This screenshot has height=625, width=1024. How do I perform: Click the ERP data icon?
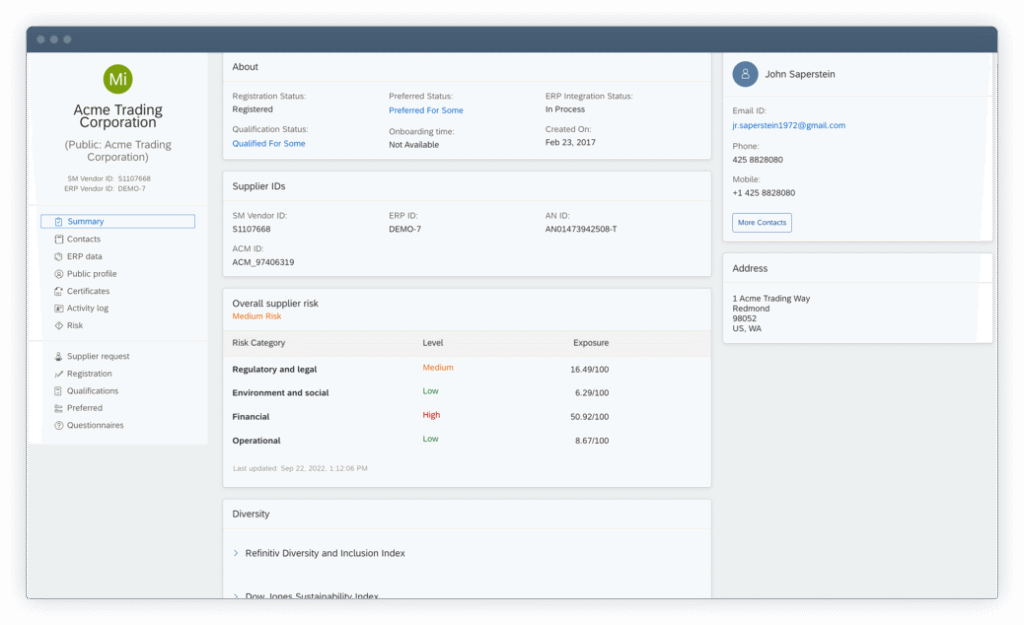(59, 257)
